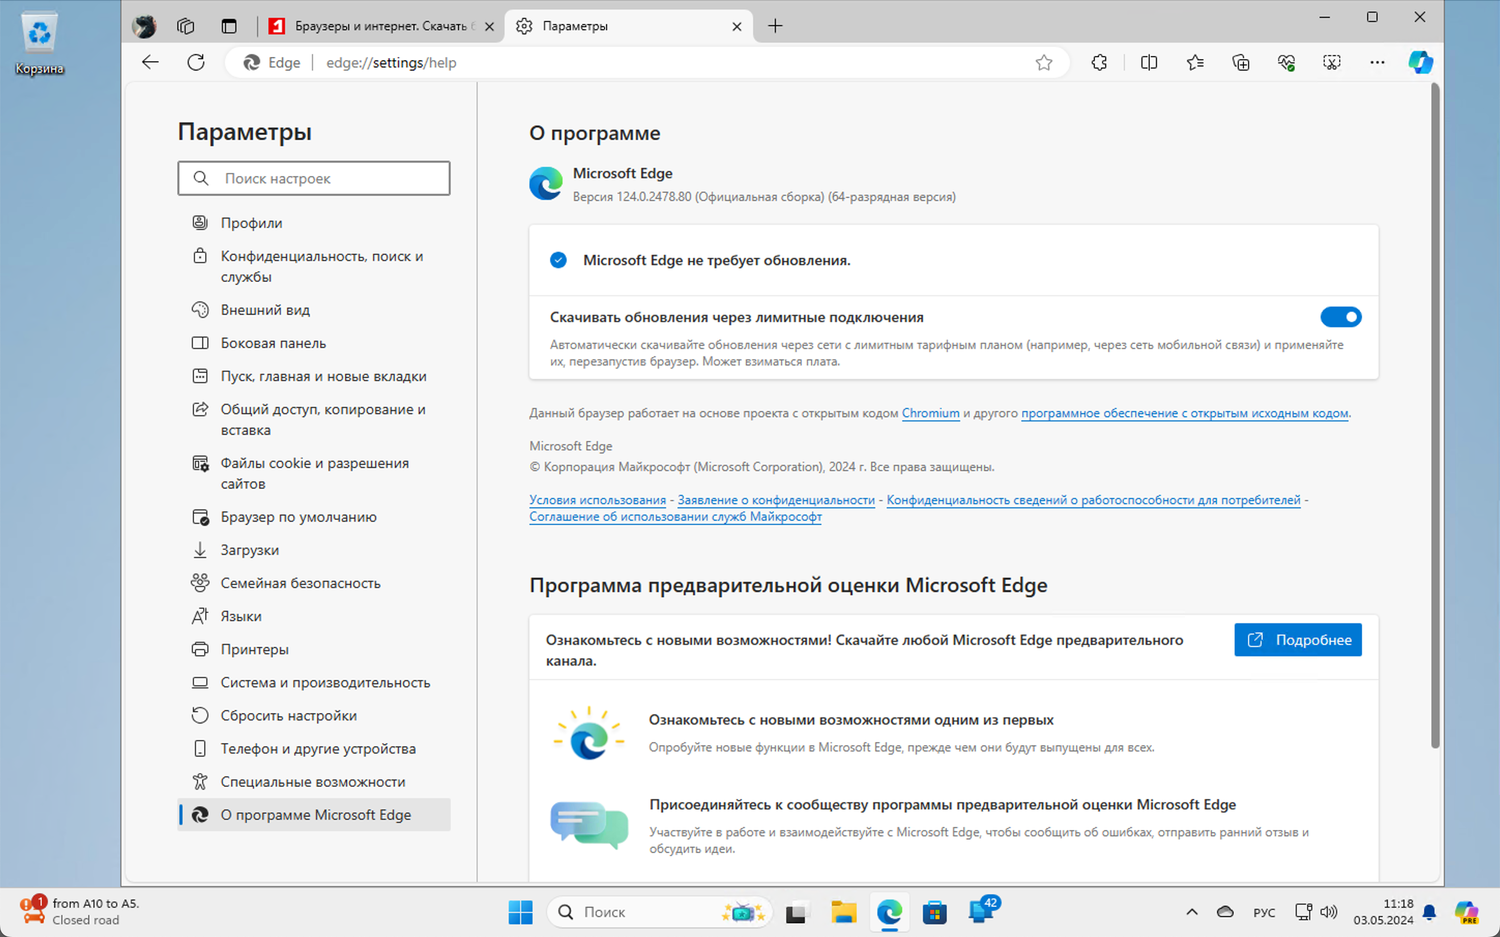Turn off 'Скачивать обновления через лимитные подключения' switch
Image resolution: width=1500 pixels, height=937 pixels.
[x=1341, y=317]
